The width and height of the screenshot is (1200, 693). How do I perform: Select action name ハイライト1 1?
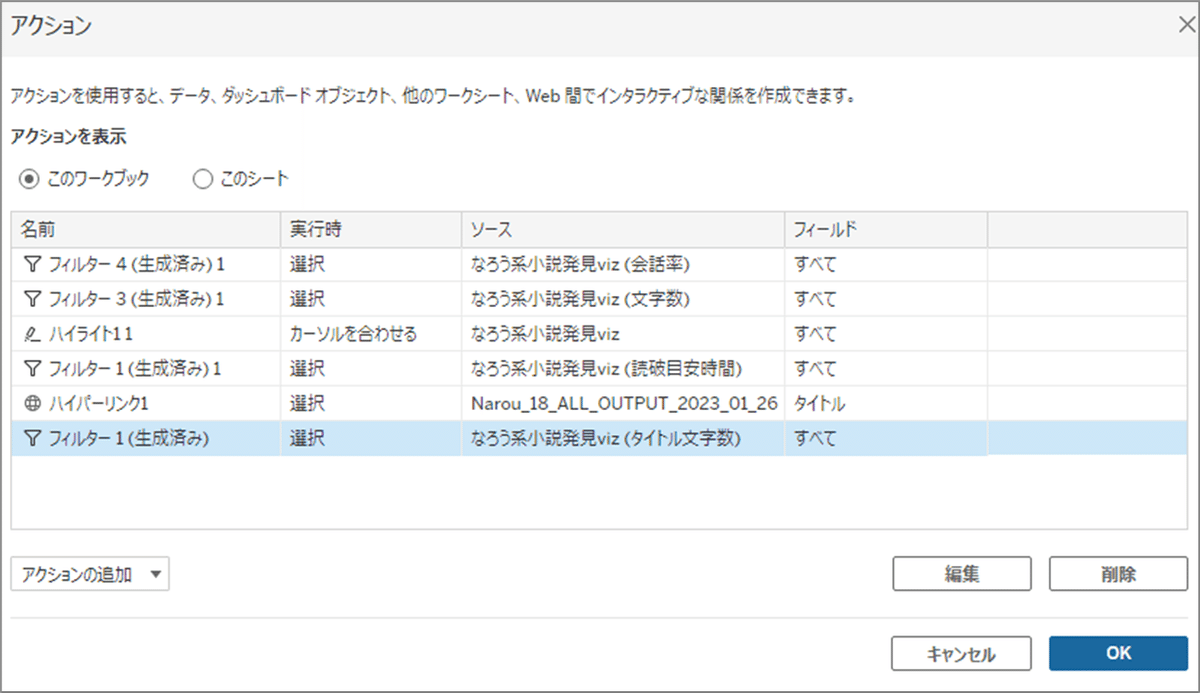pos(91,334)
